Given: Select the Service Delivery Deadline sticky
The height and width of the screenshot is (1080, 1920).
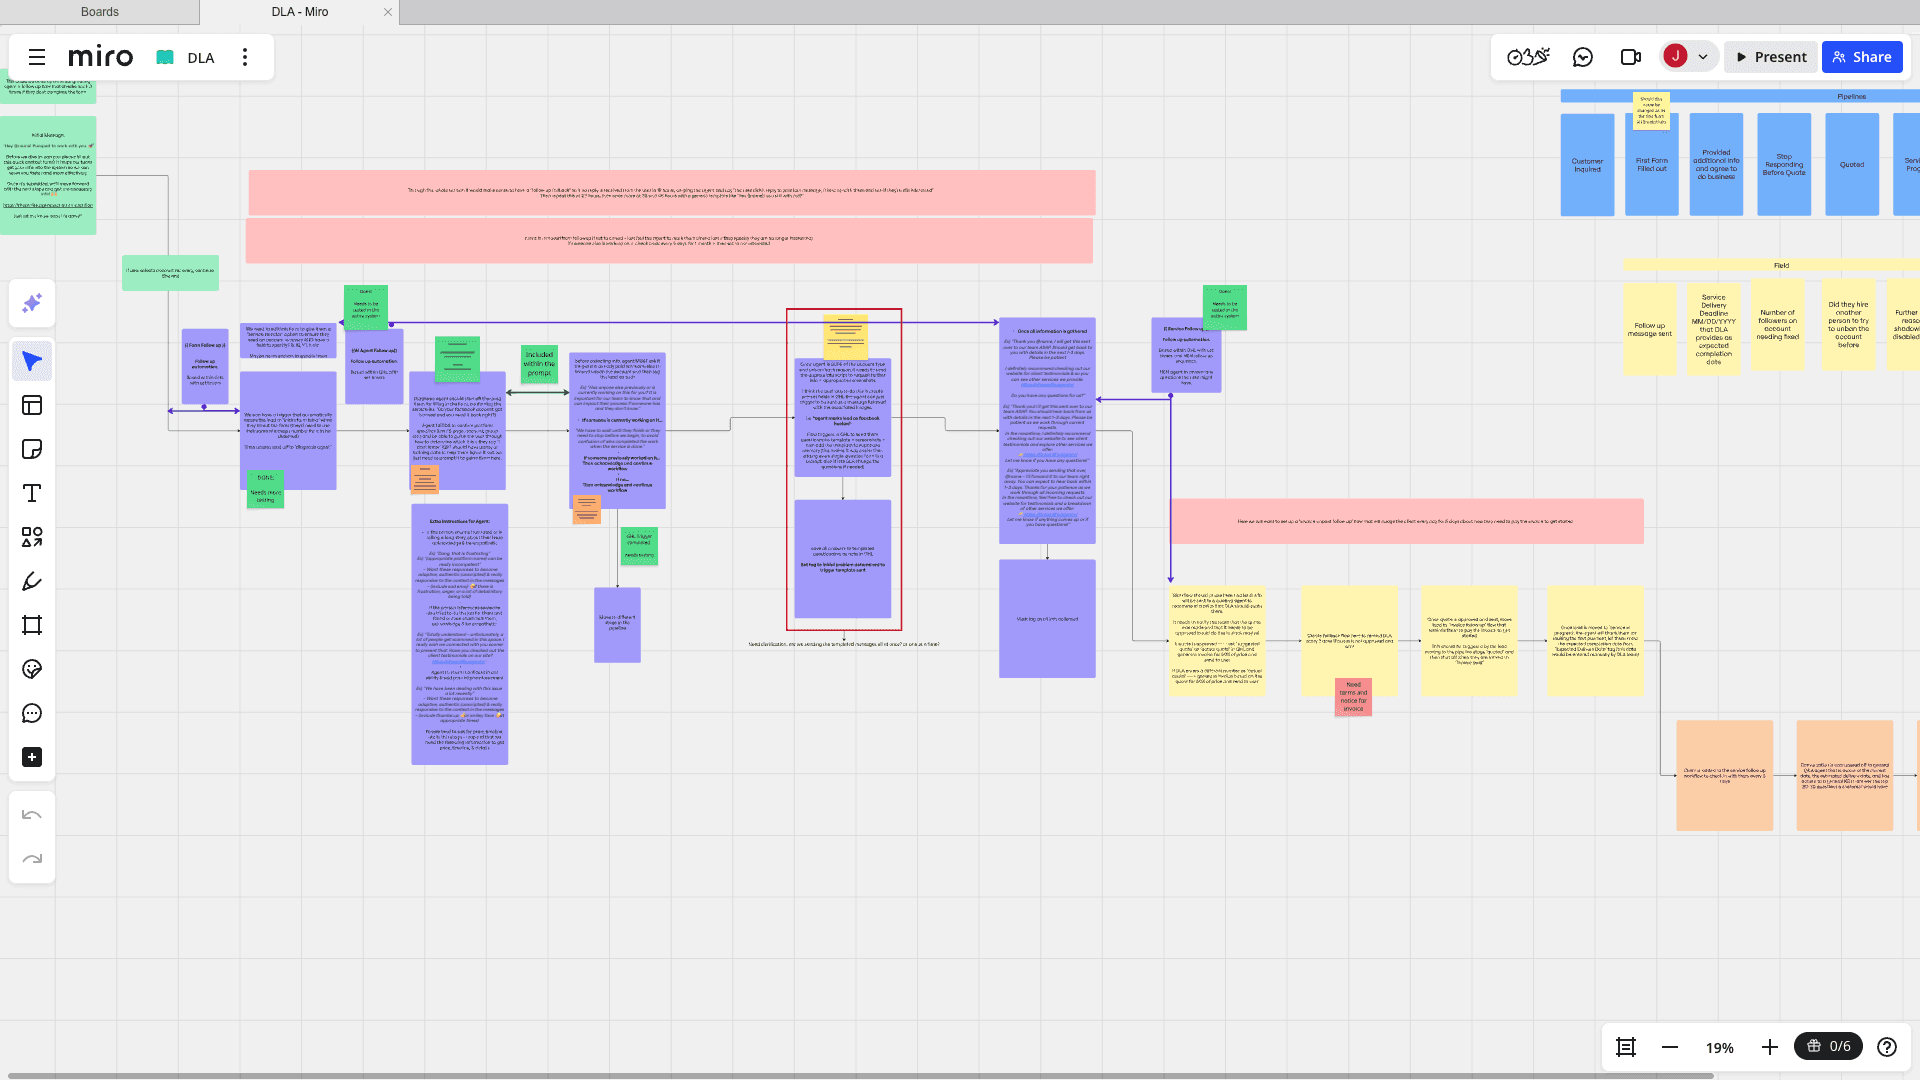Looking at the screenshot, I should [x=1714, y=329].
